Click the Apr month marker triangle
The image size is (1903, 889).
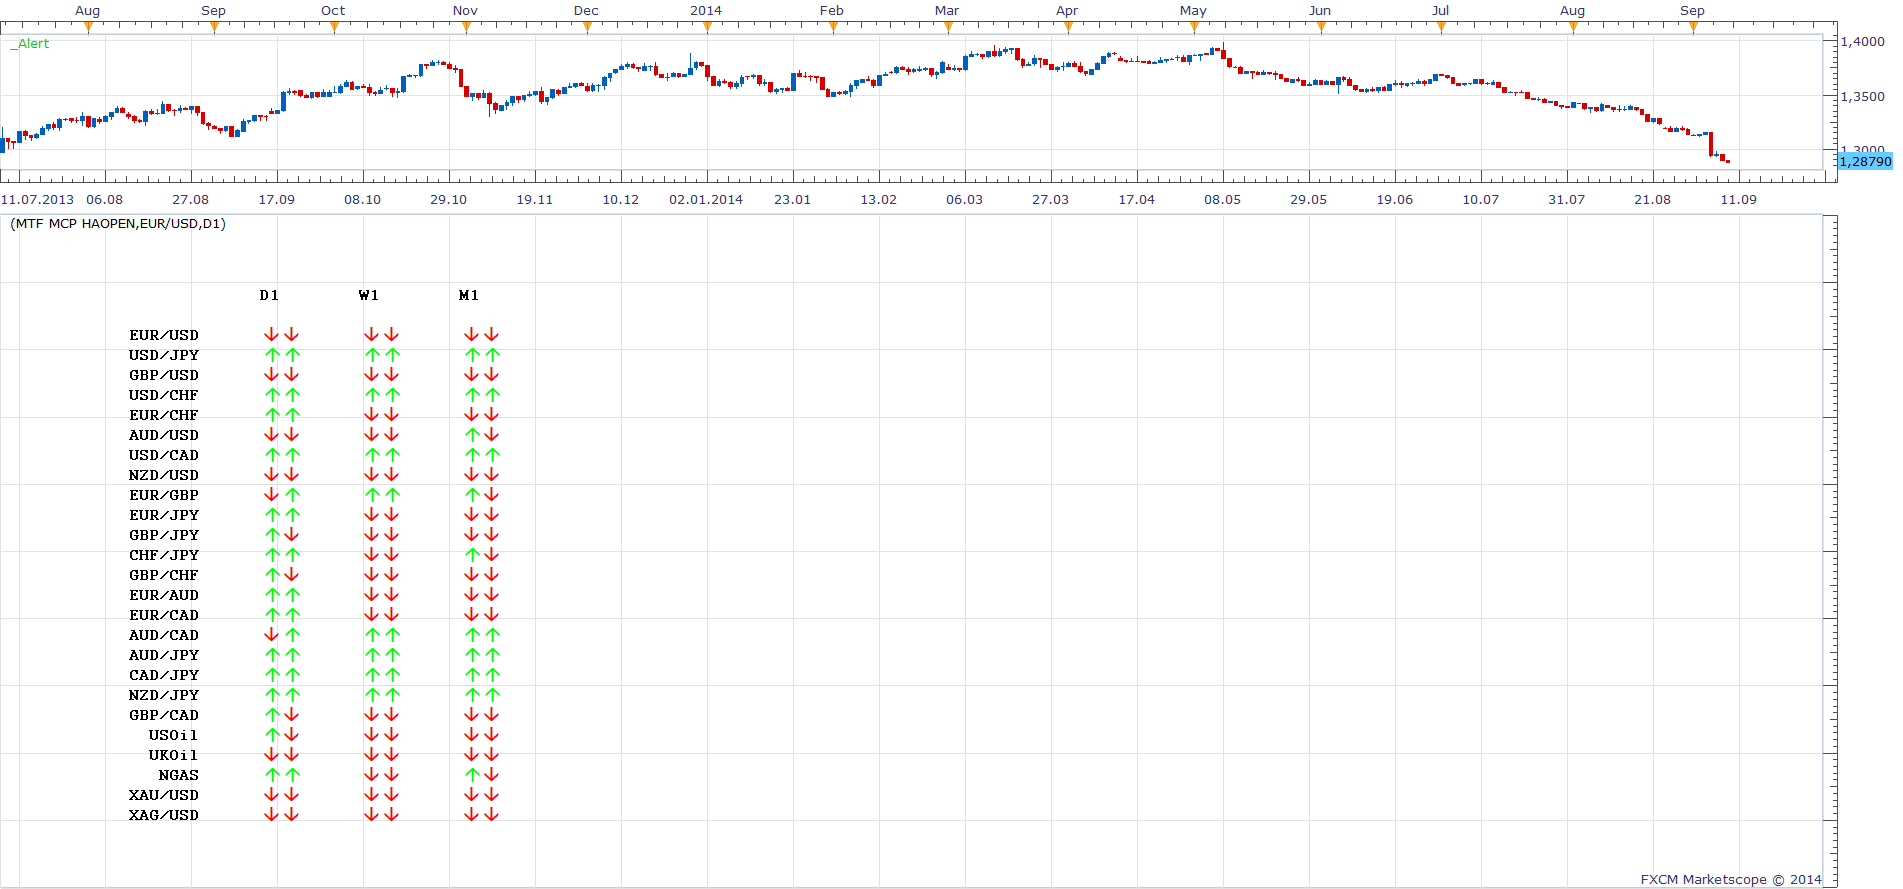(1068, 27)
